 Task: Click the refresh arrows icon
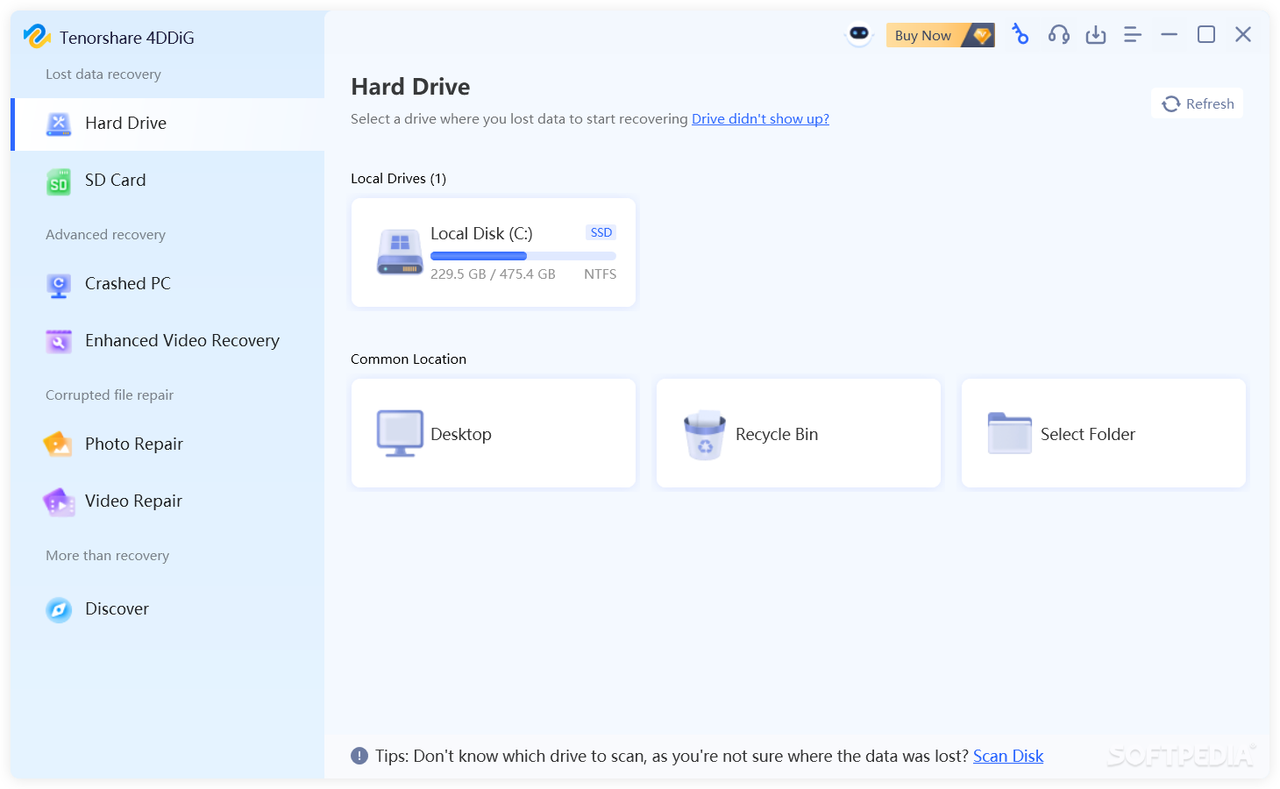1171,104
